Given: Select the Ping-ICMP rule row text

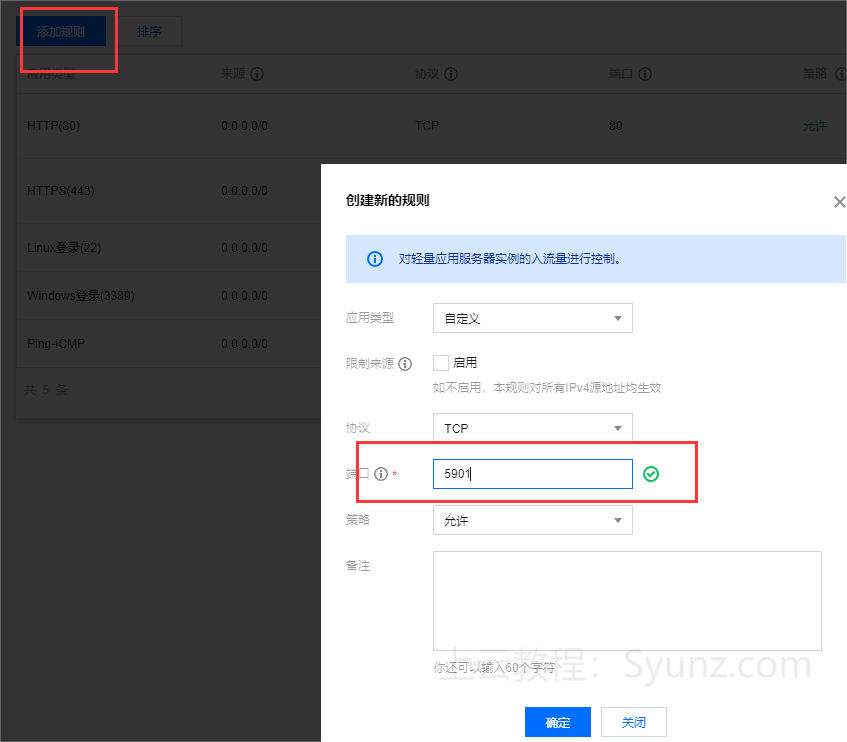Looking at the screenshot, I should (x=56, y=344).
